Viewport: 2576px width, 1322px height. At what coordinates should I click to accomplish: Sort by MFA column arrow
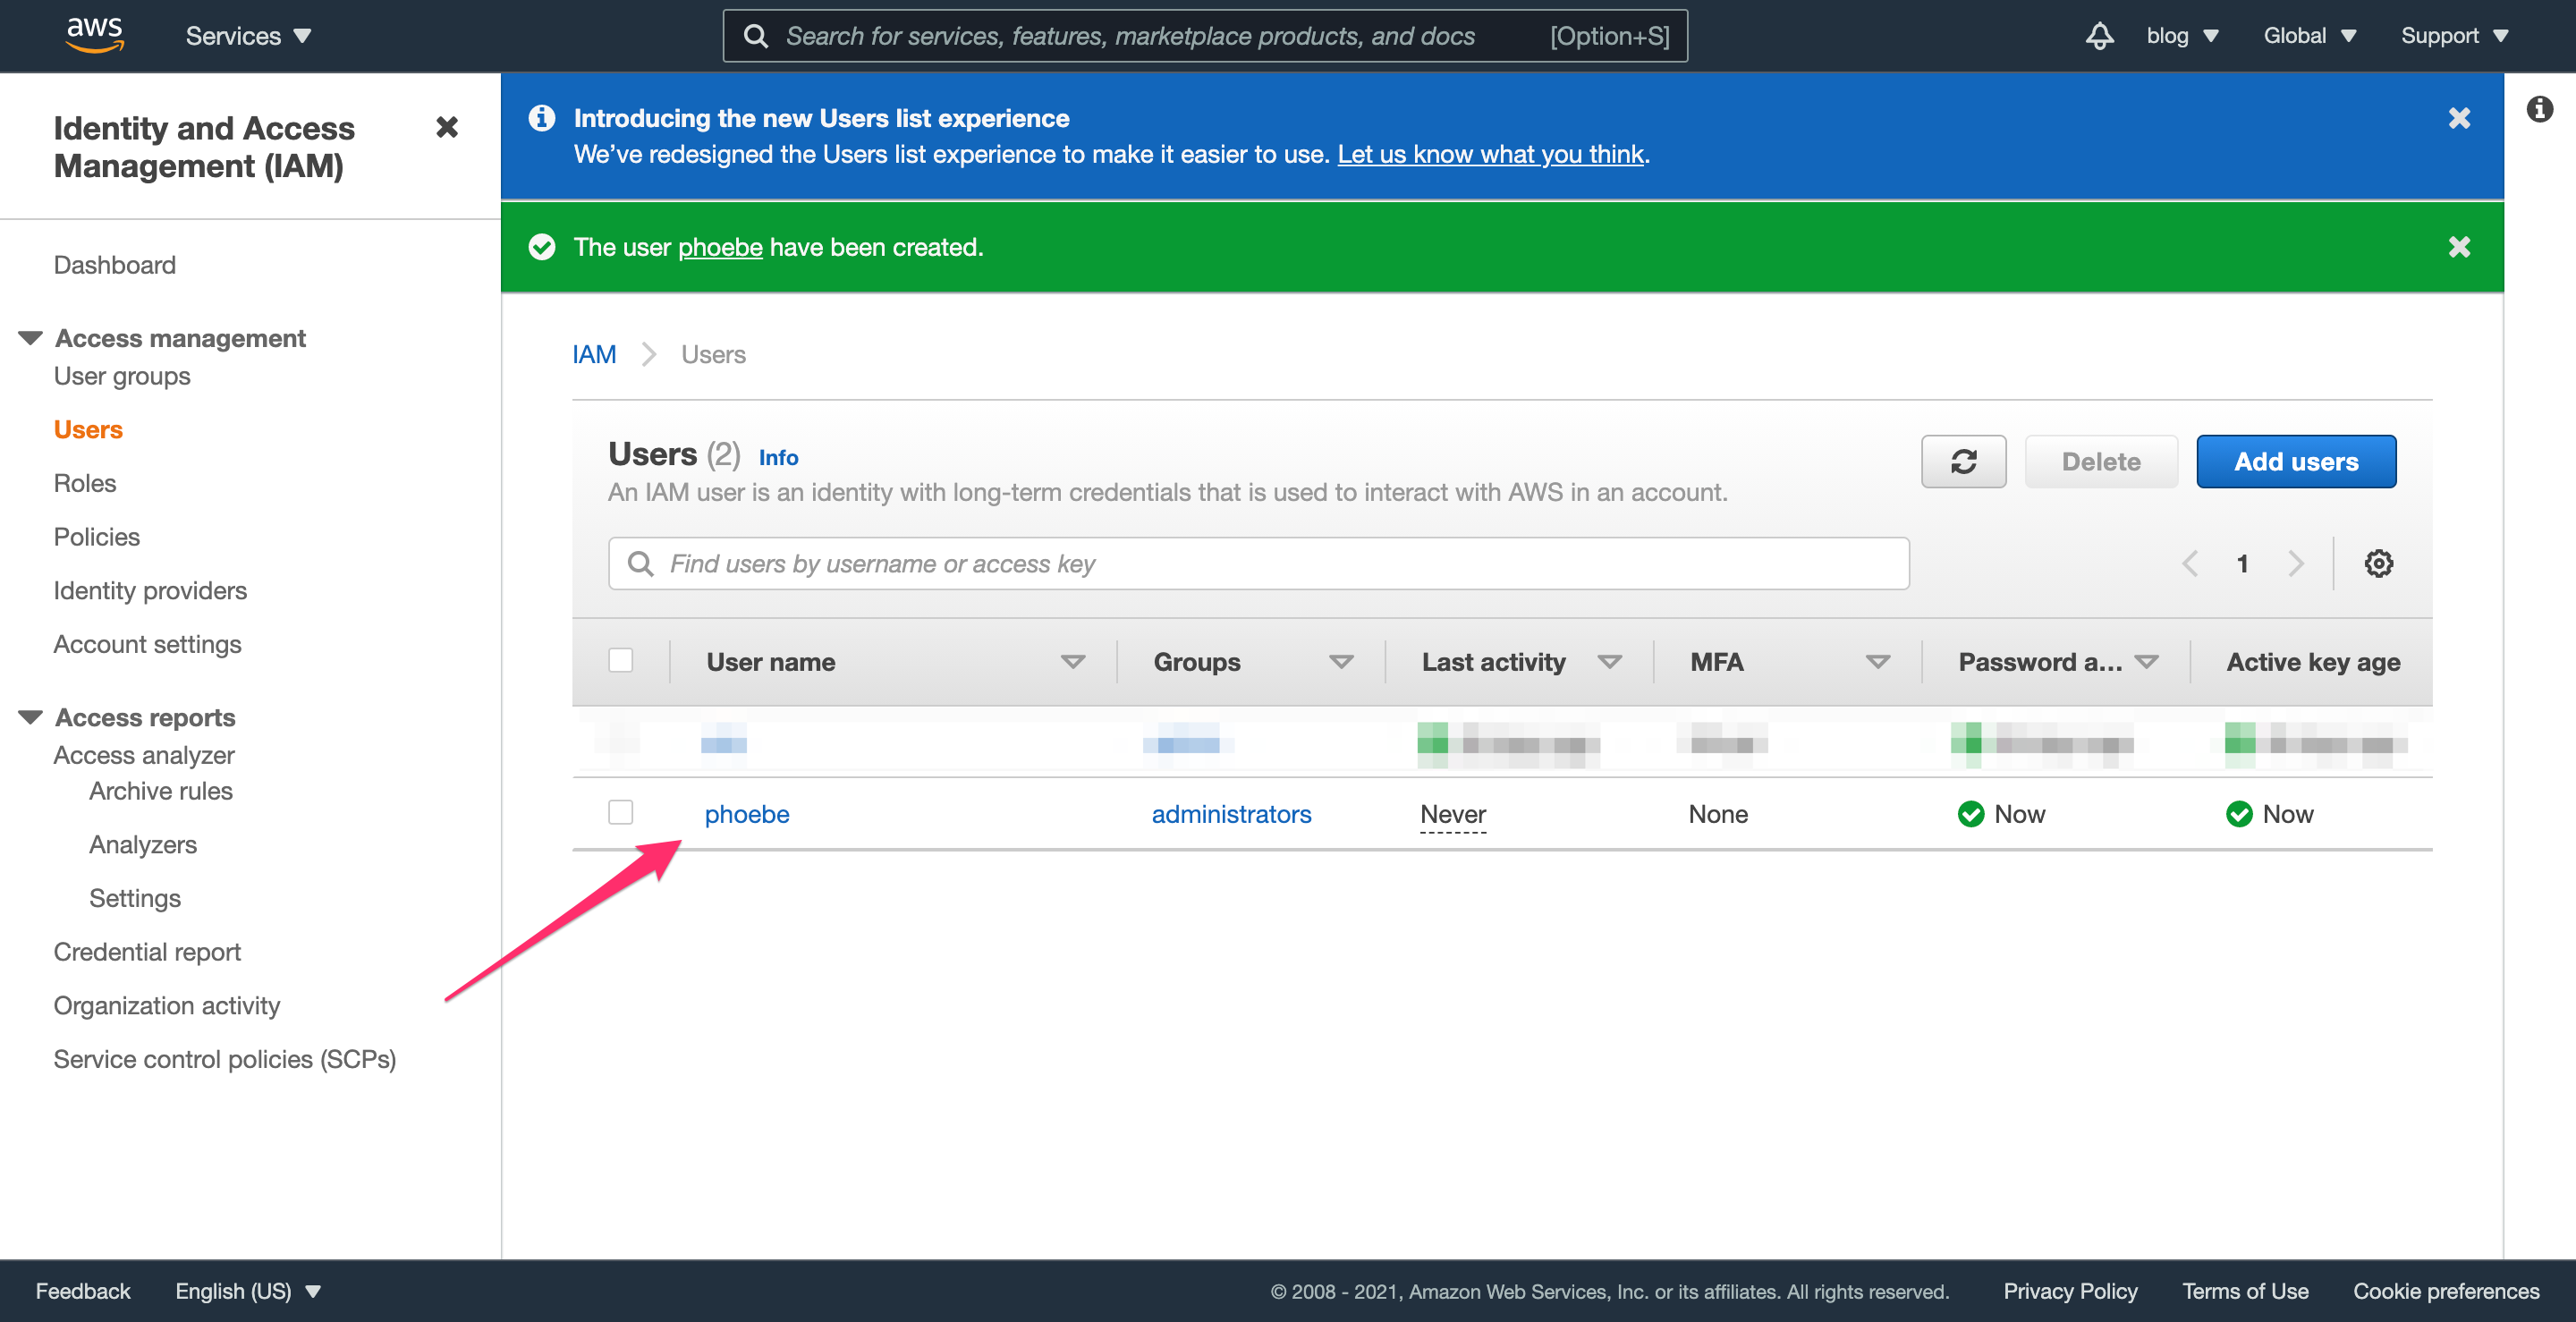[x=1878, y=662]
